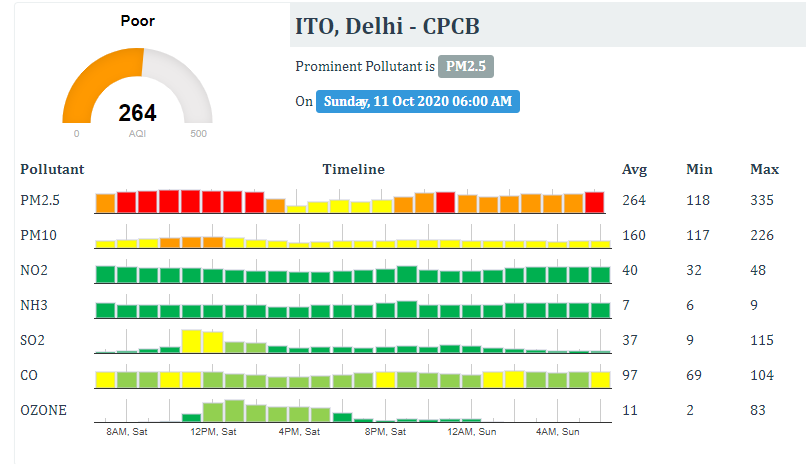Click the last red PM2.5 bar
The image size is (806, 464).
pyautogui.click(x=595, y=202)
